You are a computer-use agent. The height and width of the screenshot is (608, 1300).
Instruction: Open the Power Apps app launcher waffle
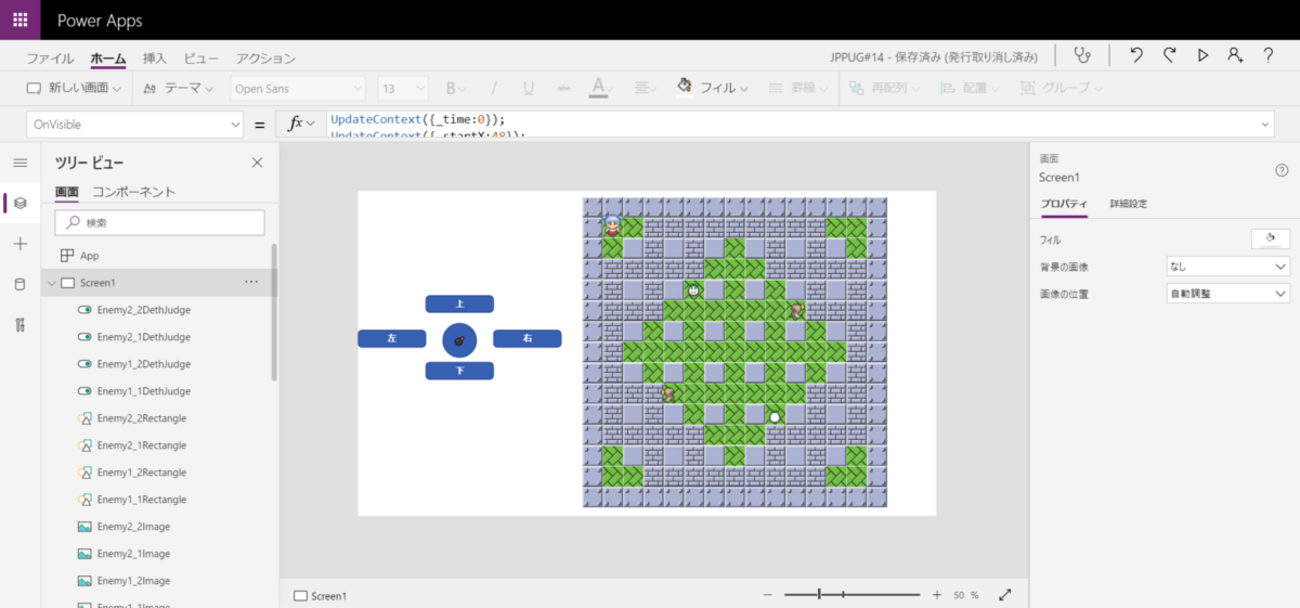(20, 20)
